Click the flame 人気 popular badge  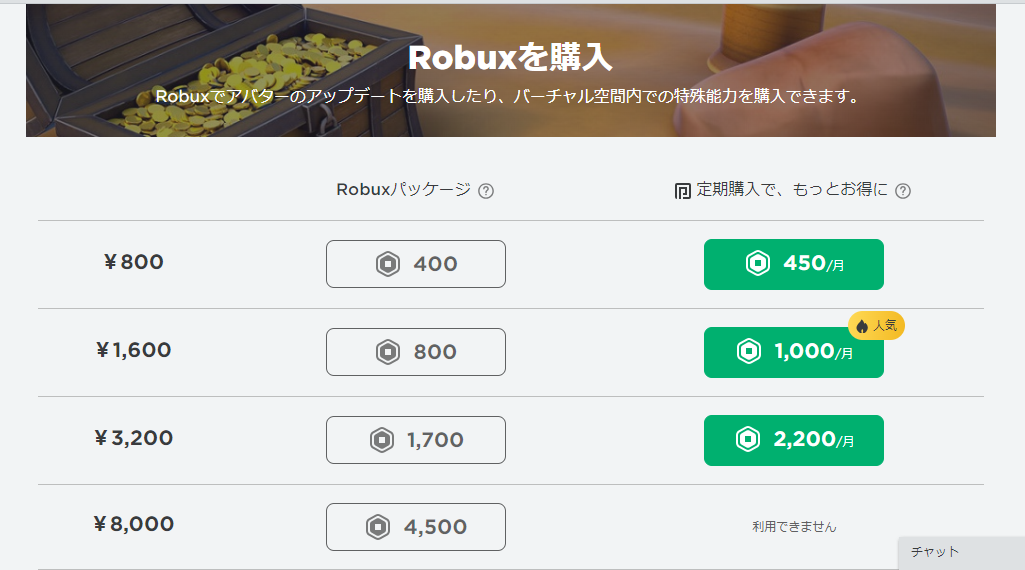click(876, 326)
